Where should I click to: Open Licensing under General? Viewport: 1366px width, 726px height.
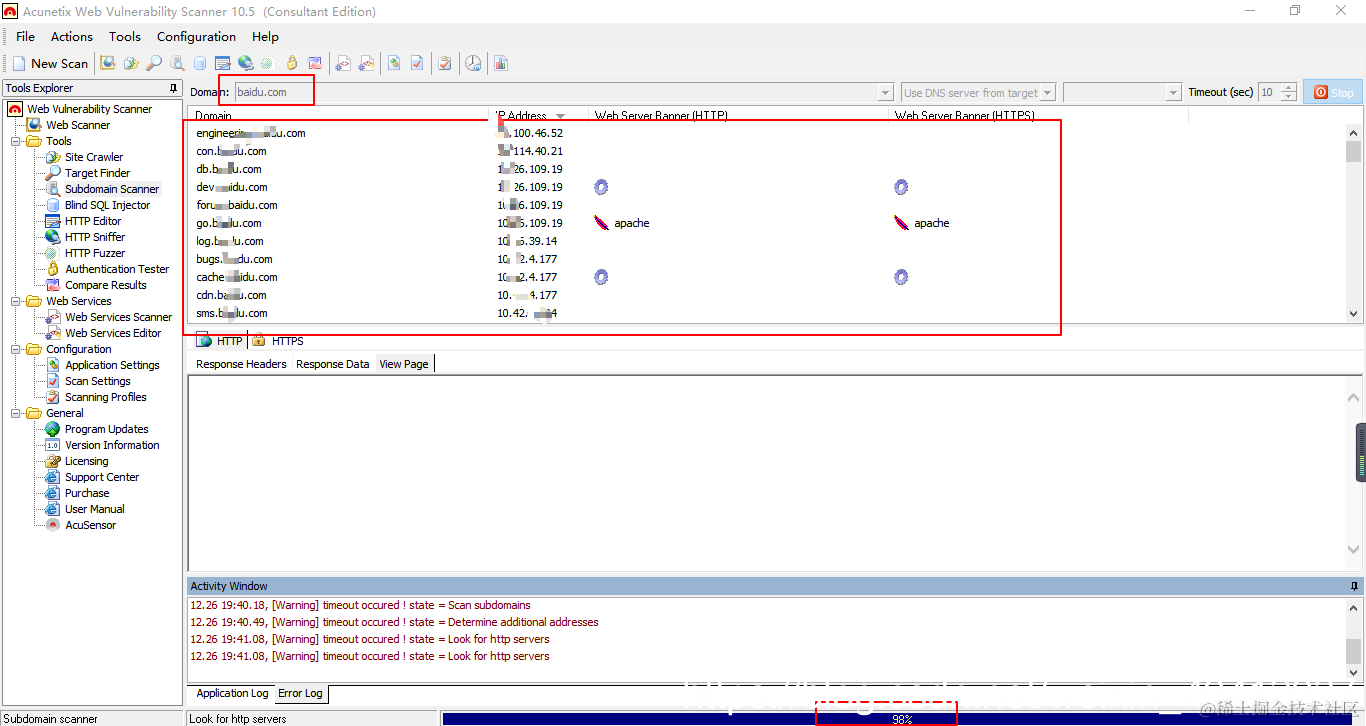[86, 461]
